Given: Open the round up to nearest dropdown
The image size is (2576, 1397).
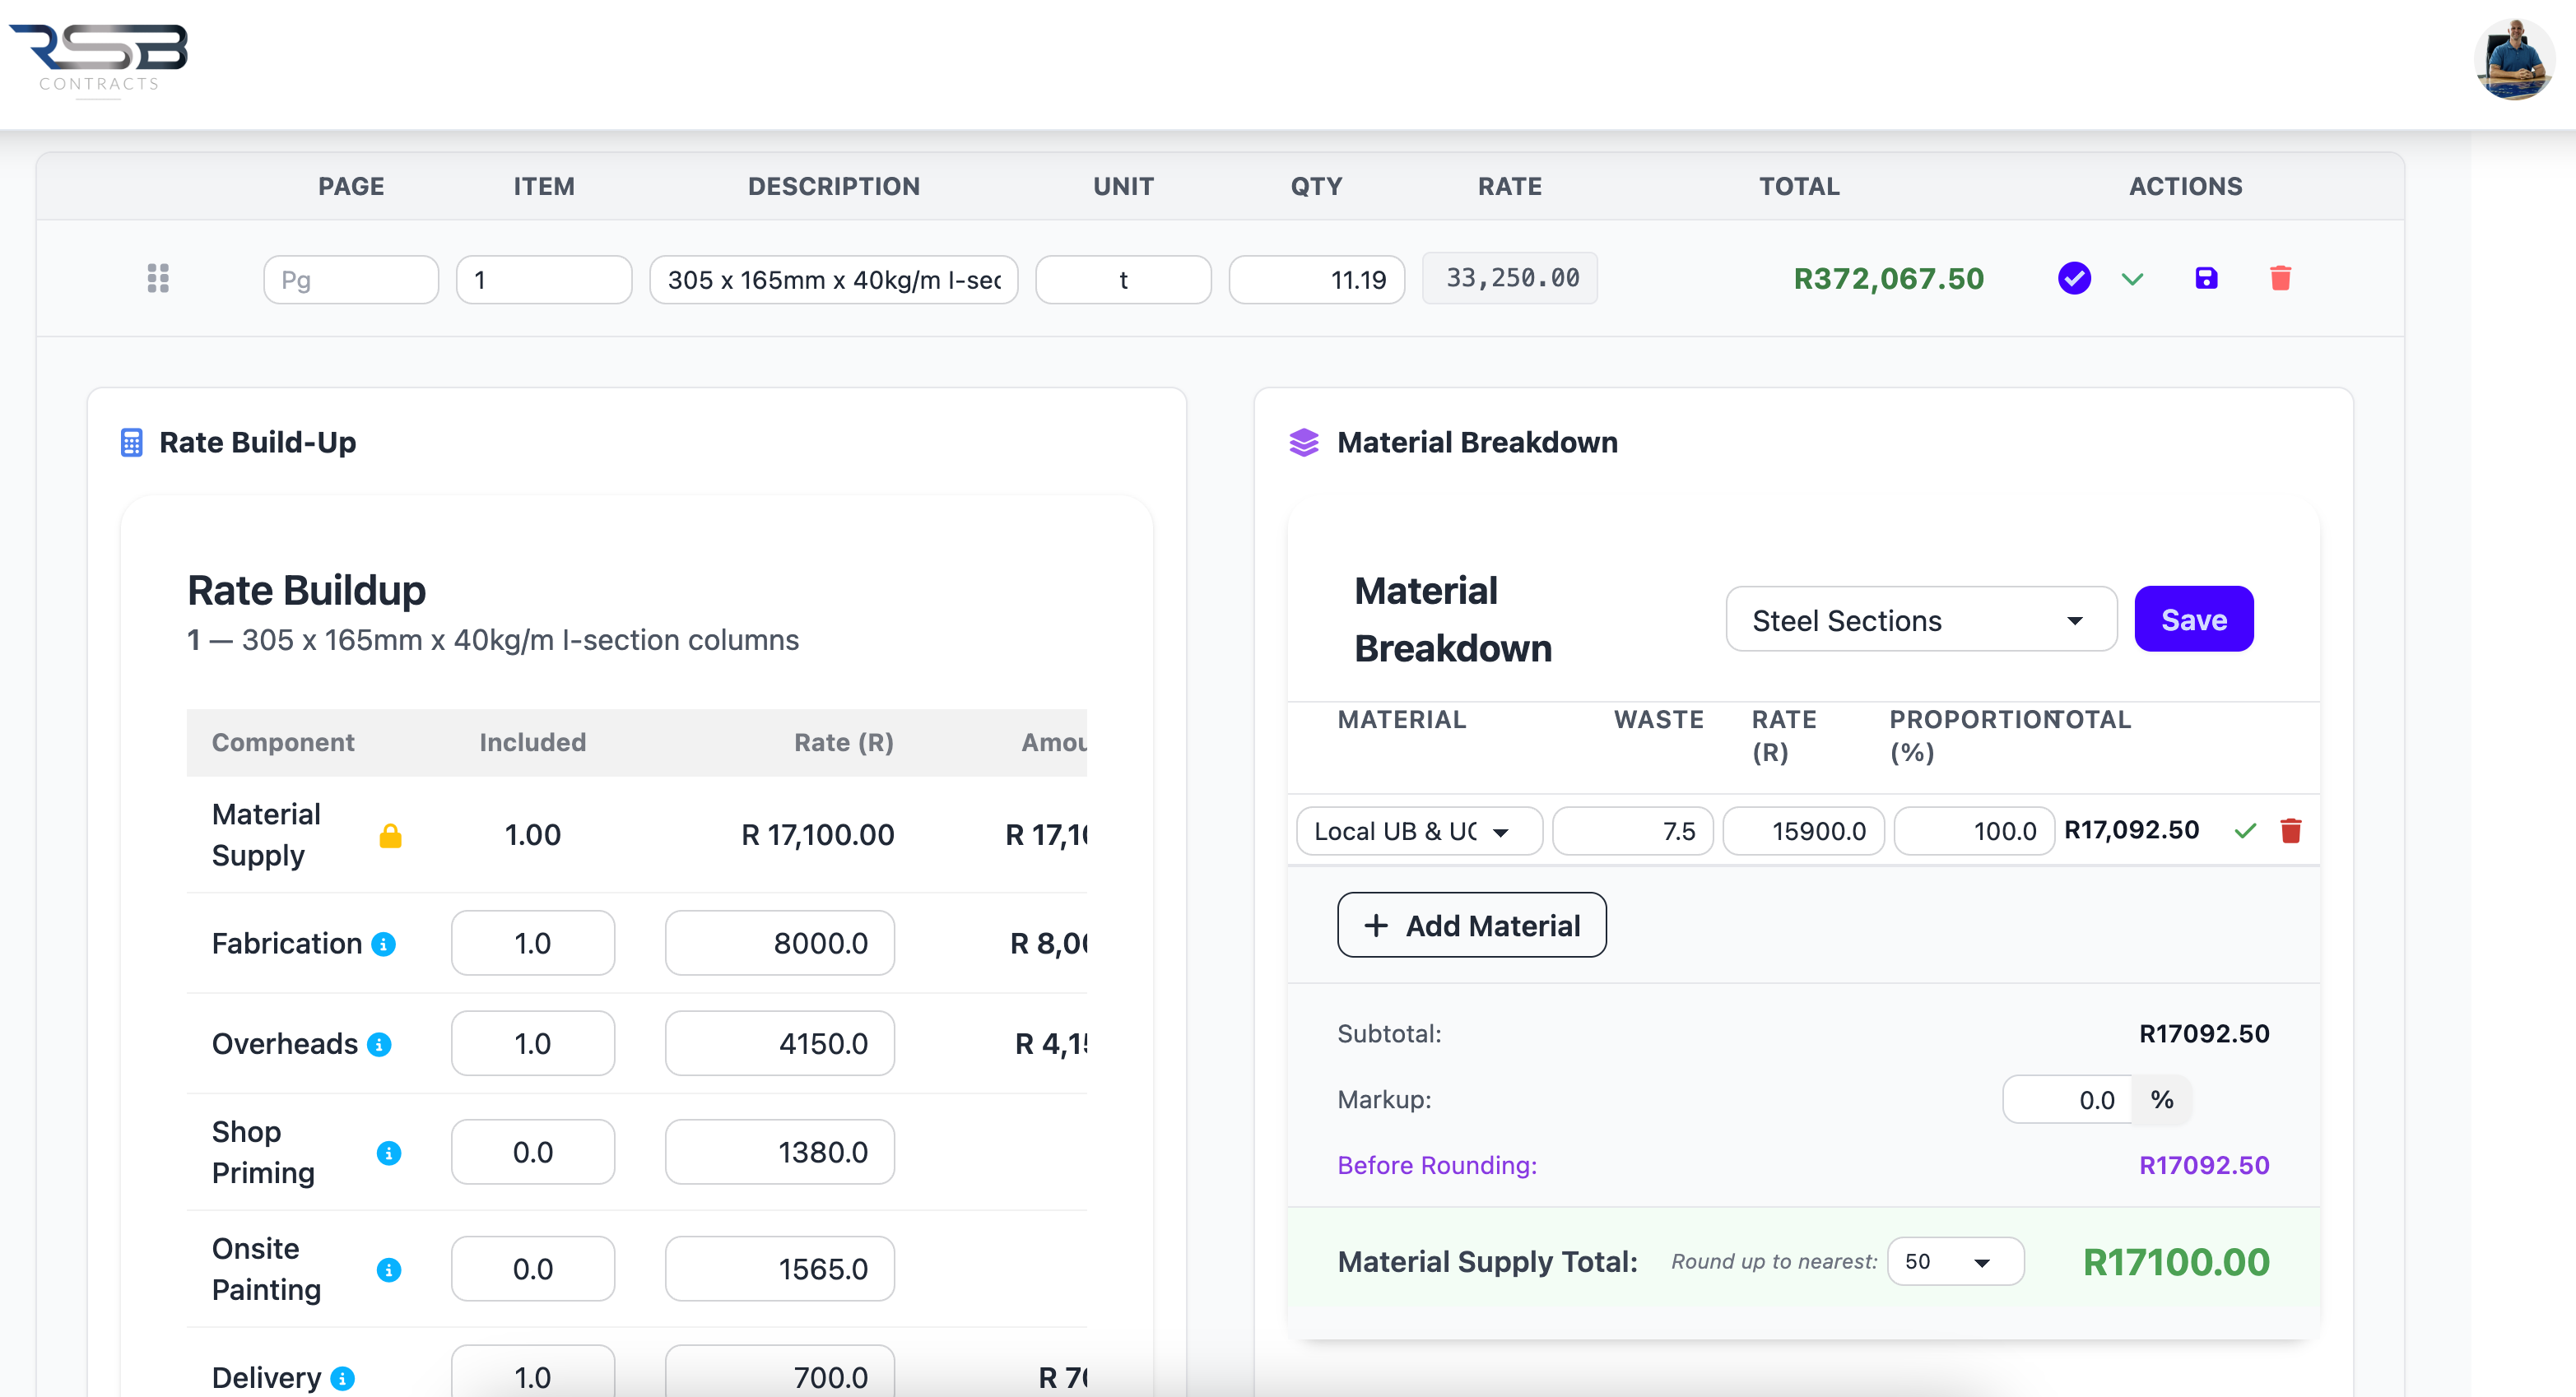Looking at the screenshot, I should 1954,1262.
